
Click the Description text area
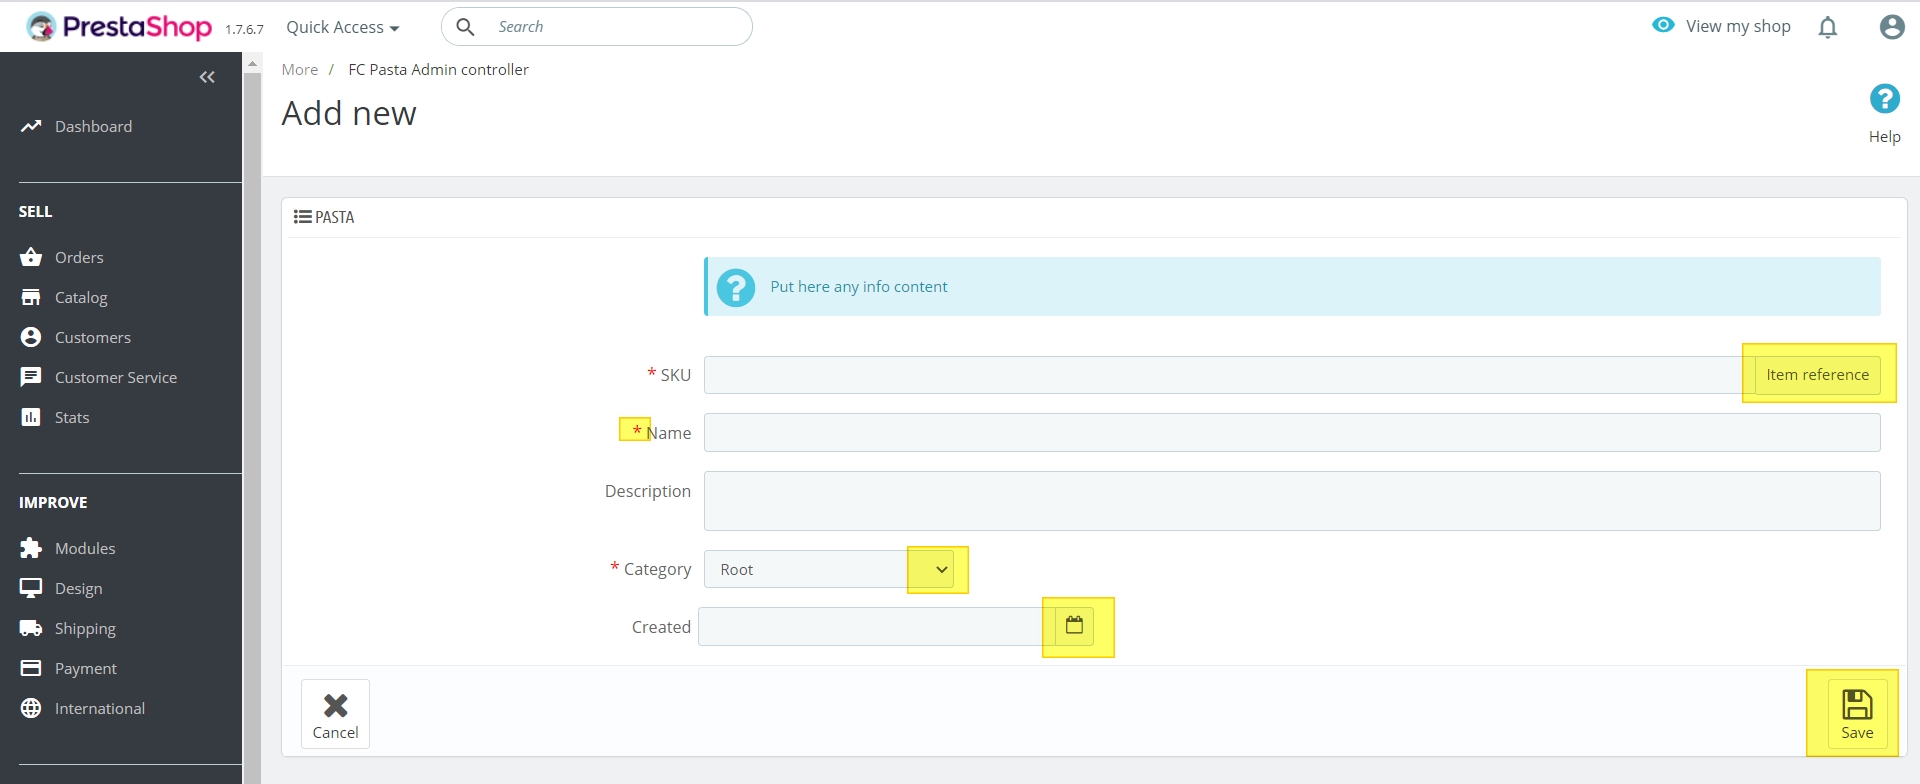click(x=1291, y=501)
